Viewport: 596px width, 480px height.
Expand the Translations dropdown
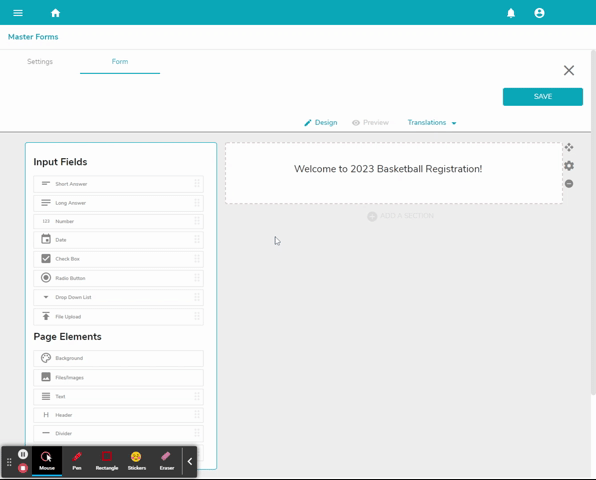432,122
